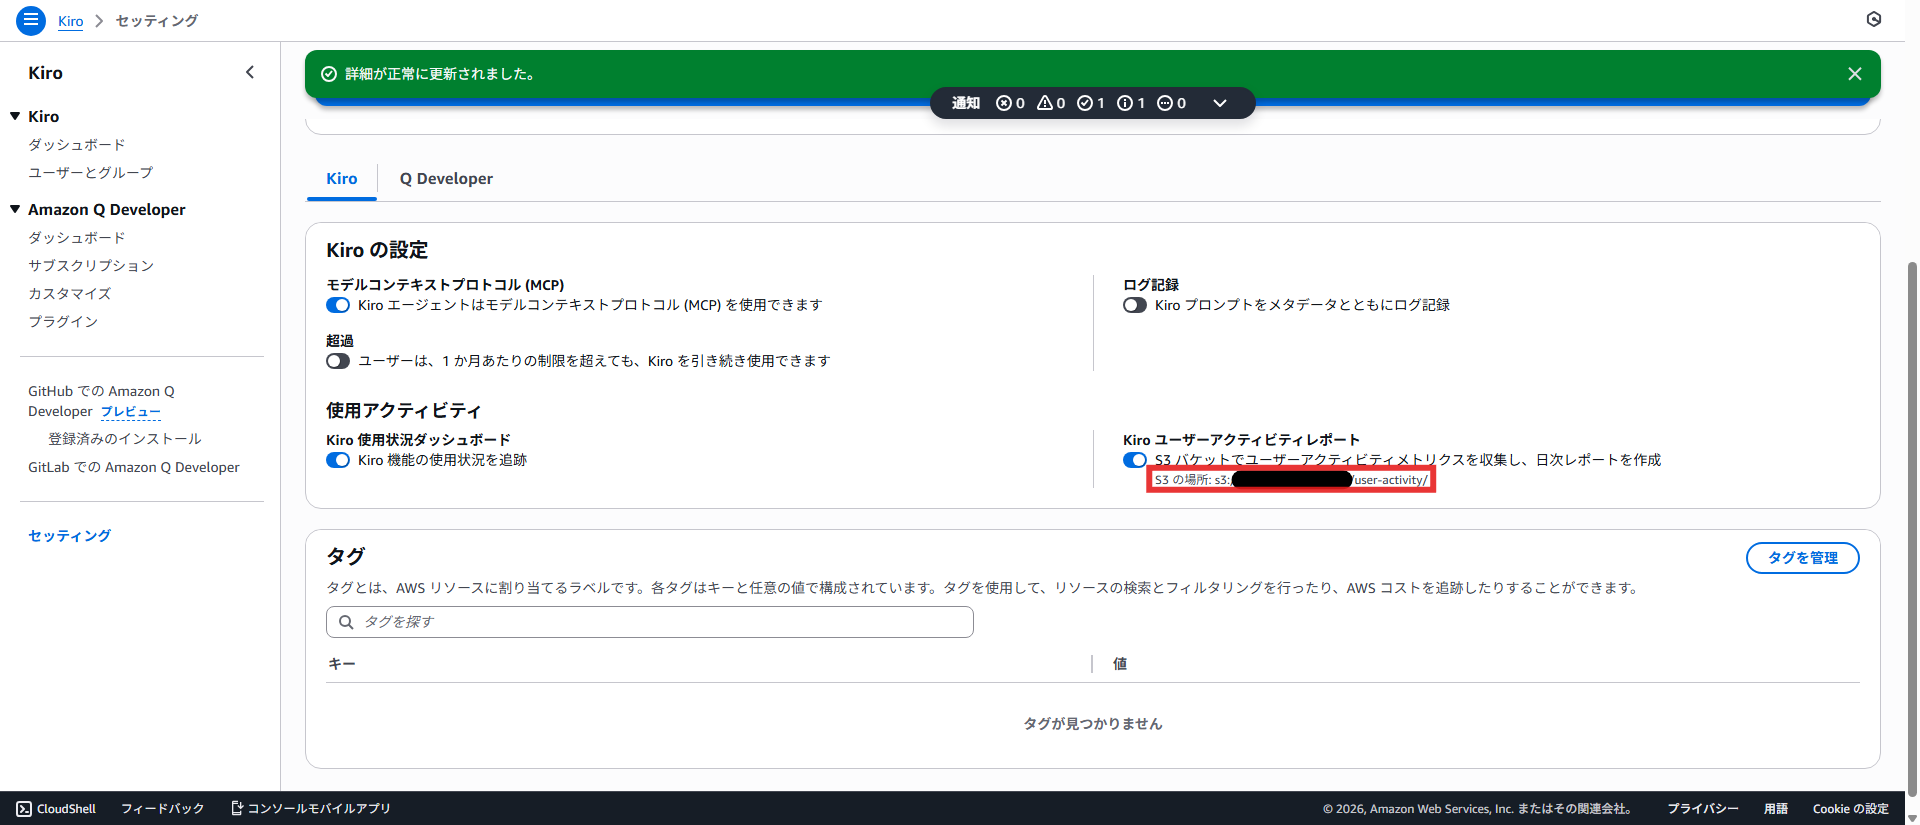Click the タグを管理 button

pos(1803,558)
